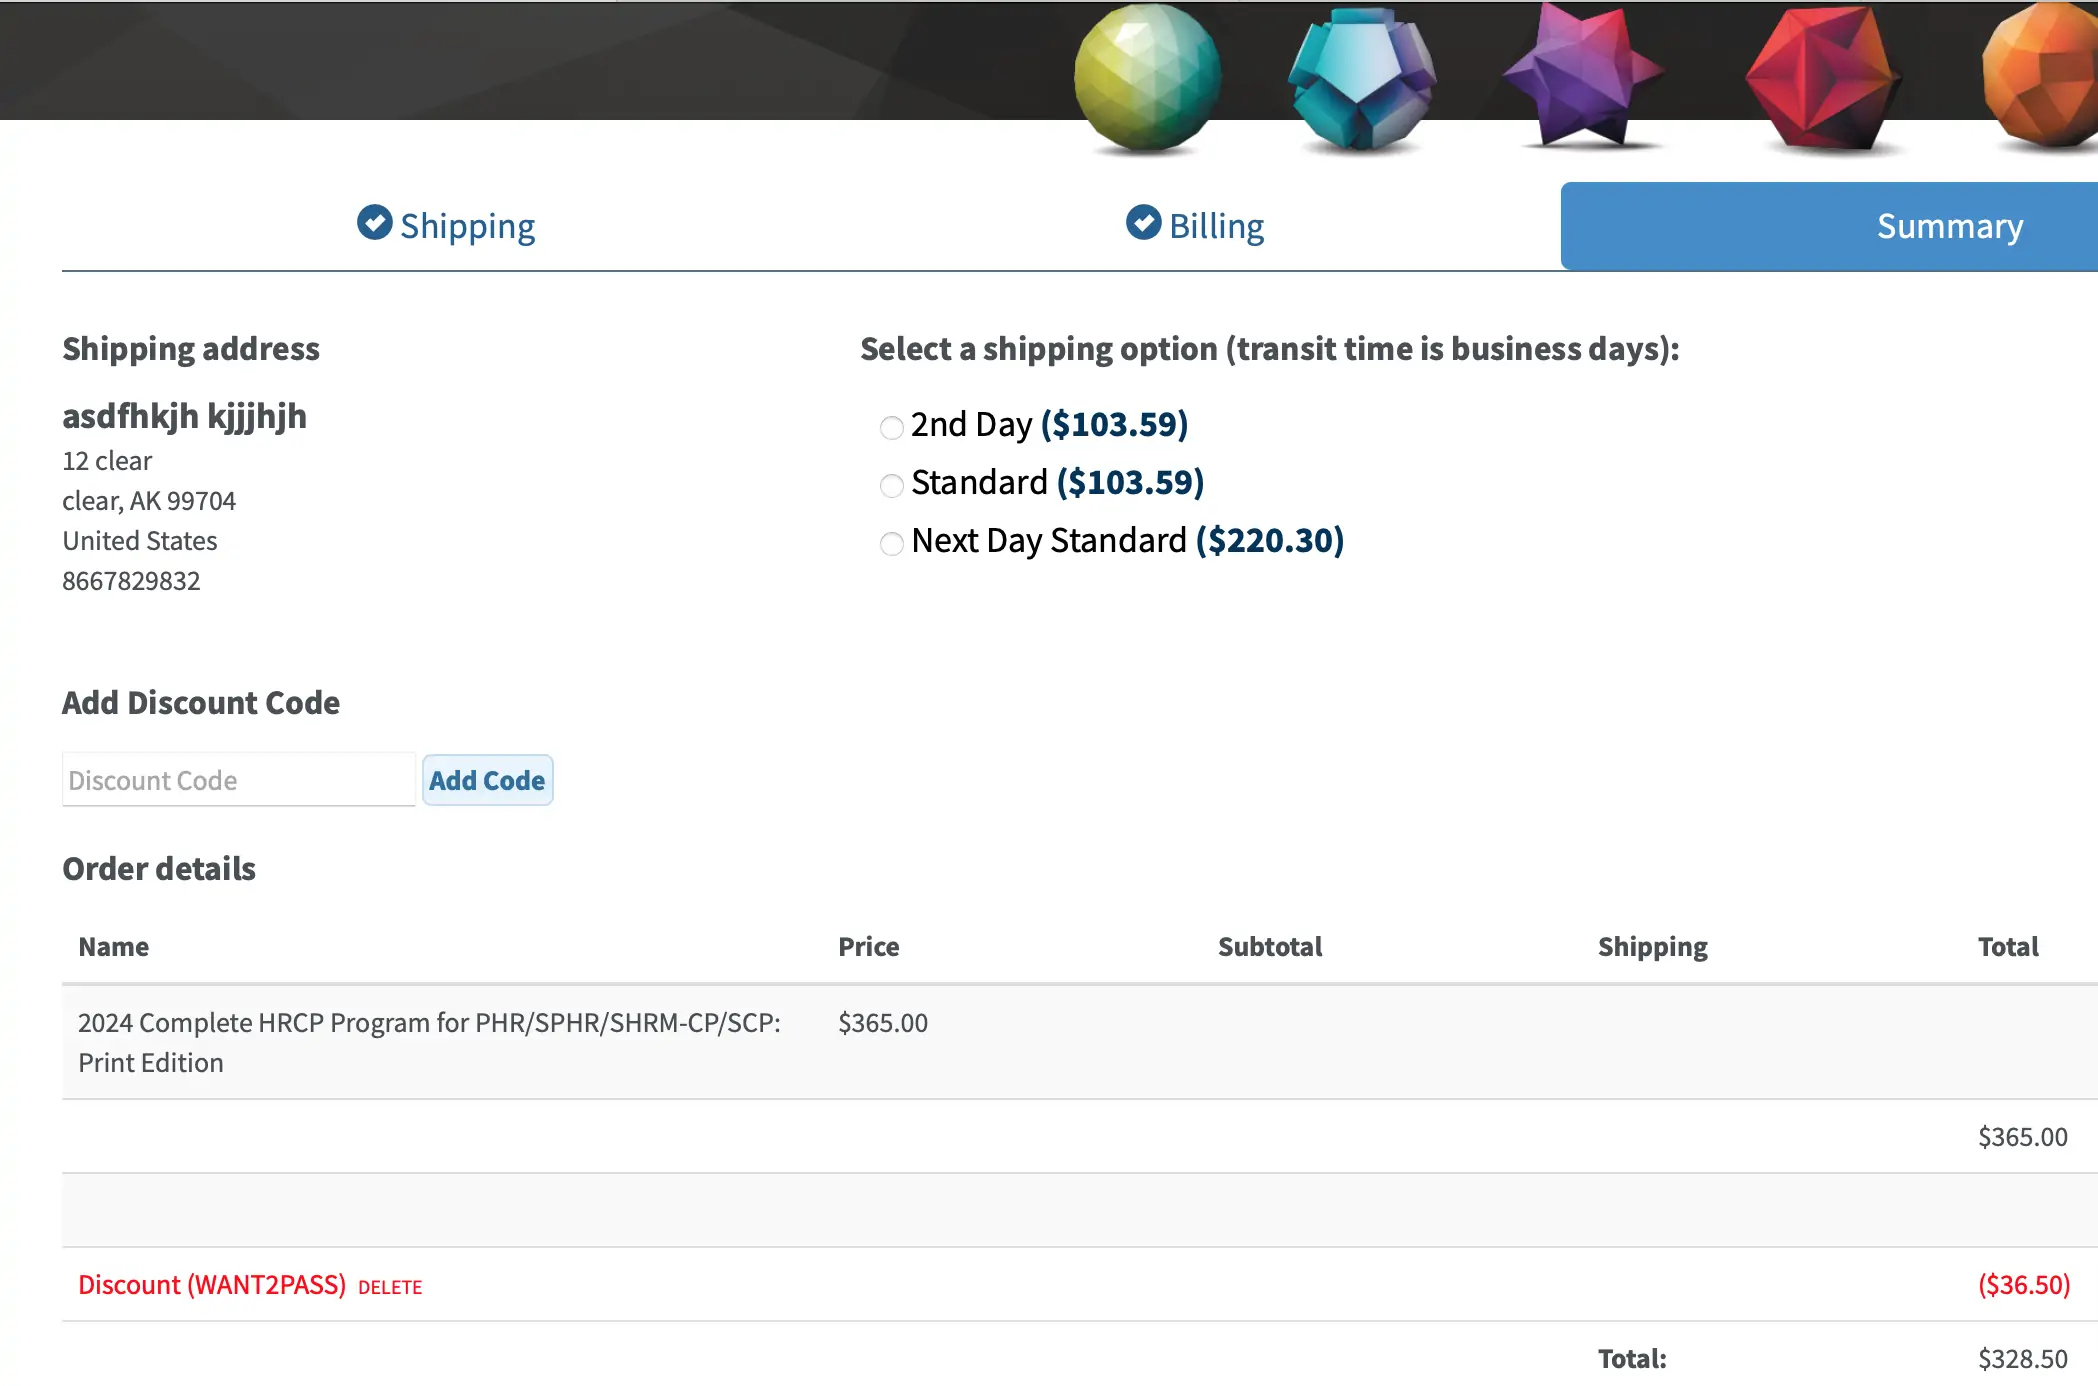Click the Billing step checkmark icon
The height and width of the screenshot is (1386, 2098).
(x=1143, y=223)
